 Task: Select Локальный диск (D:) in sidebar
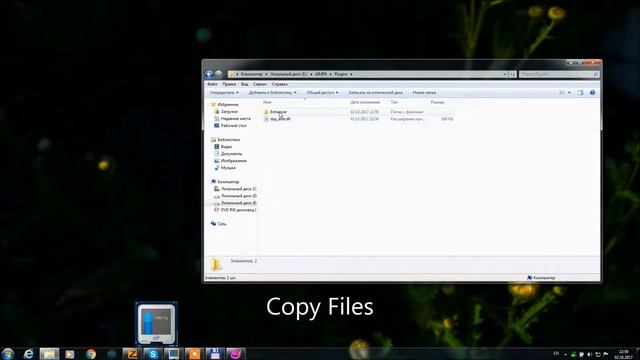click(x=238, y=196)
